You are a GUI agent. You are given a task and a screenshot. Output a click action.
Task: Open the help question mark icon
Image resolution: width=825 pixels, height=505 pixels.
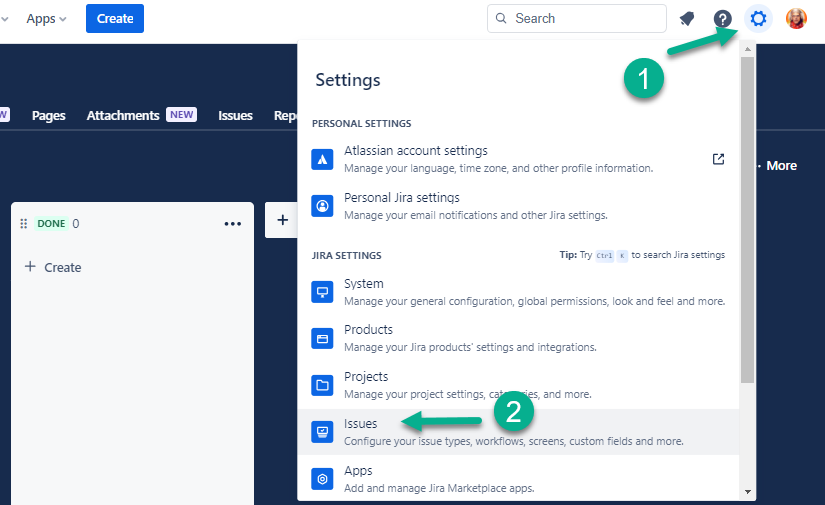tap(723, 19)
